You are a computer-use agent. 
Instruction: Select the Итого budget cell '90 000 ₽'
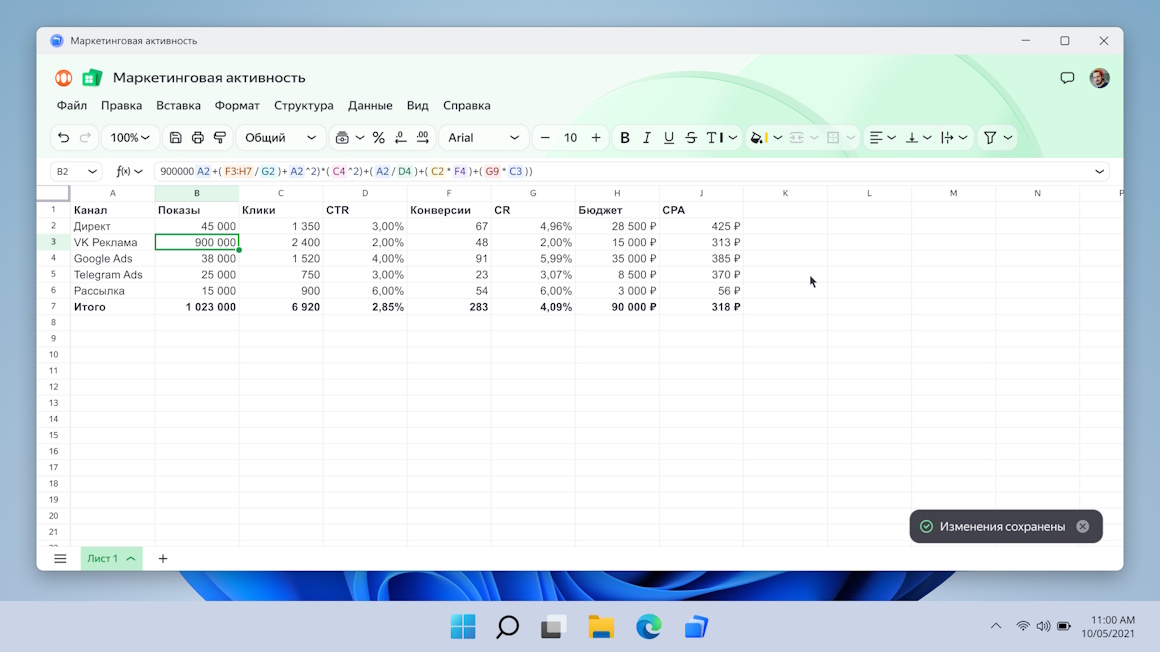coord(617,306)
